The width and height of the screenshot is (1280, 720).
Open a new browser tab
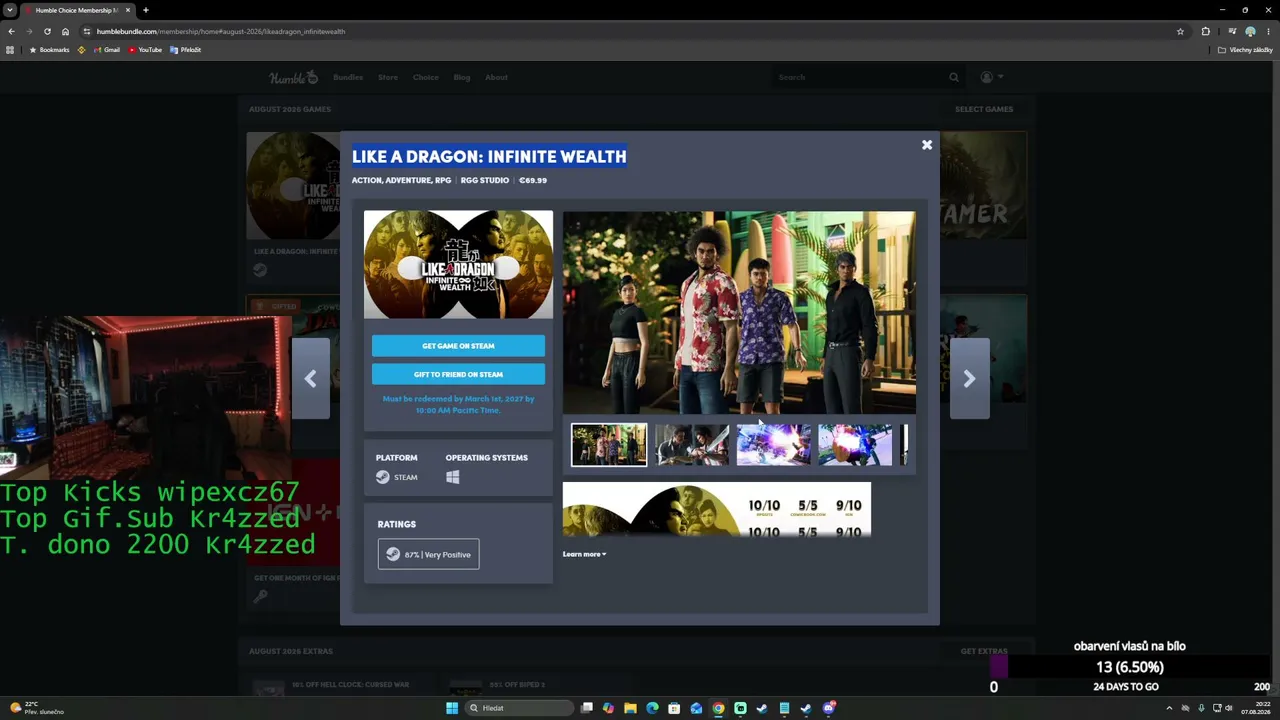coord(146,10)
